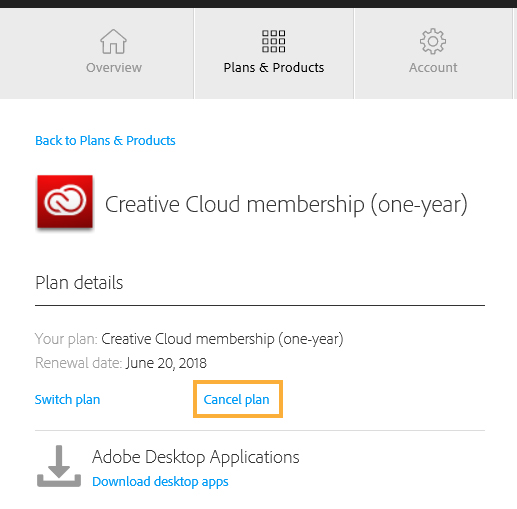Click the dark bar above the tabs
The height and width of the screenshot is (509, 517).
click(258, 4)
